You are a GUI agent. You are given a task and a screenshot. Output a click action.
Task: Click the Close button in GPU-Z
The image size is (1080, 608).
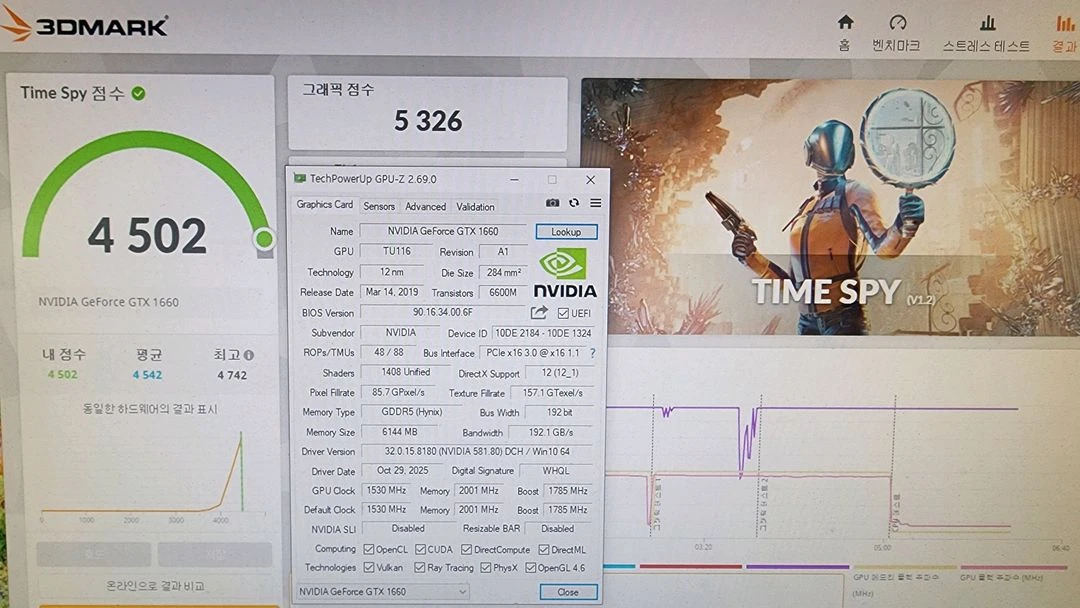click(x=568, y=592)
